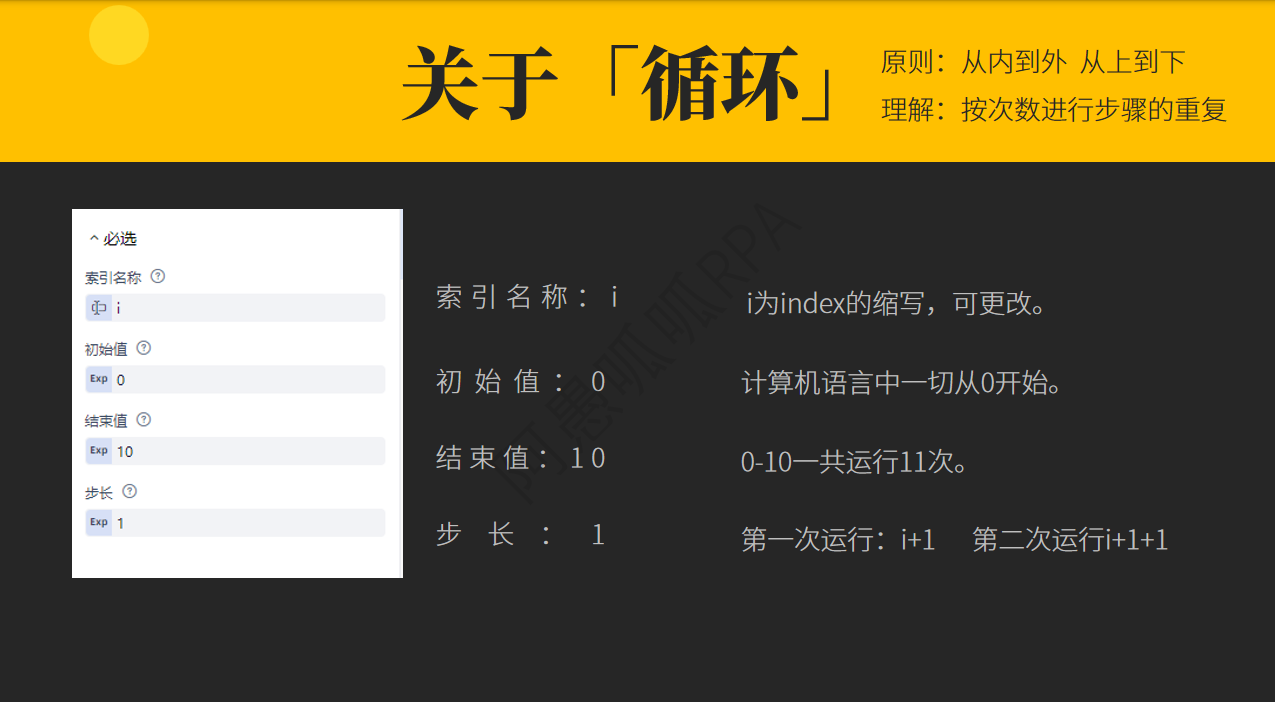The image size is (1275, 702).
Task: Open help icon next to 初始值
Action: tap(143, 348)
